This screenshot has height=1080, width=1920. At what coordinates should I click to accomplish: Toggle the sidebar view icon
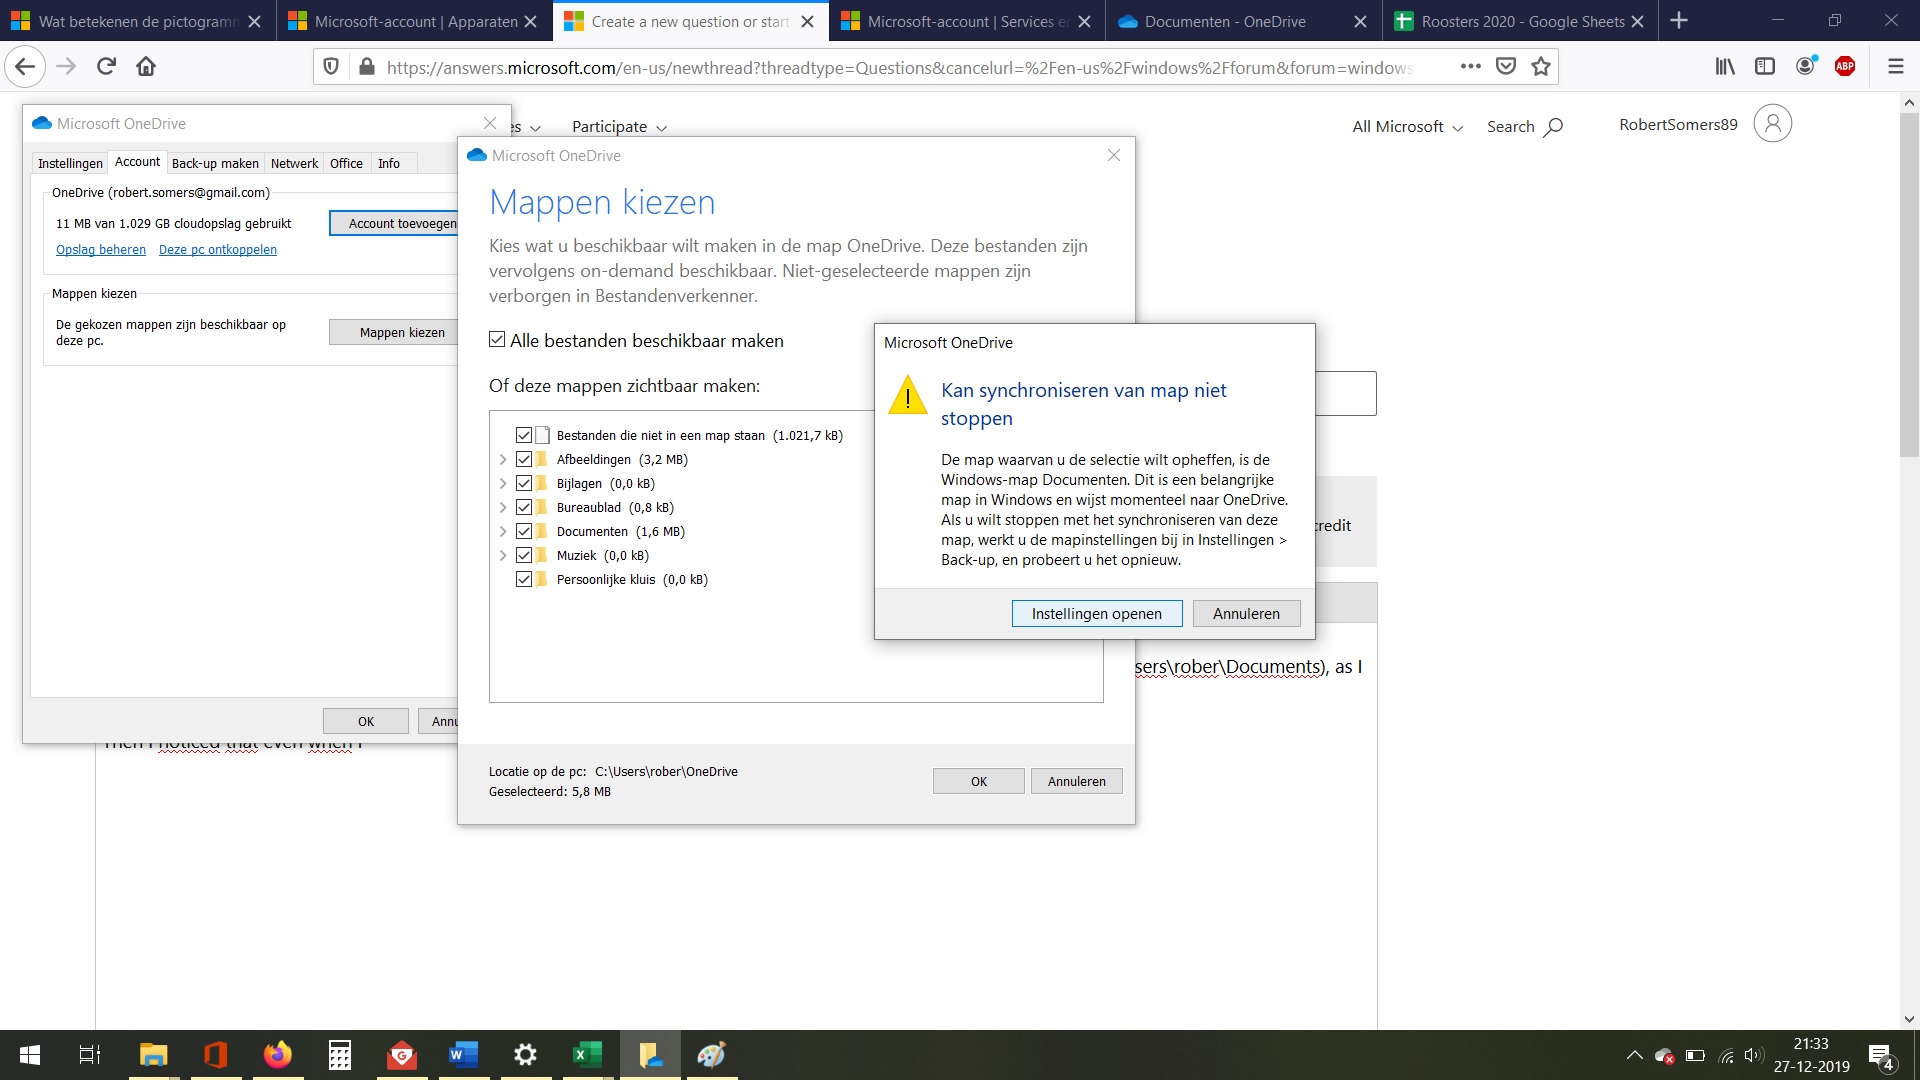pyautogui.click(x=1765, y=67)
